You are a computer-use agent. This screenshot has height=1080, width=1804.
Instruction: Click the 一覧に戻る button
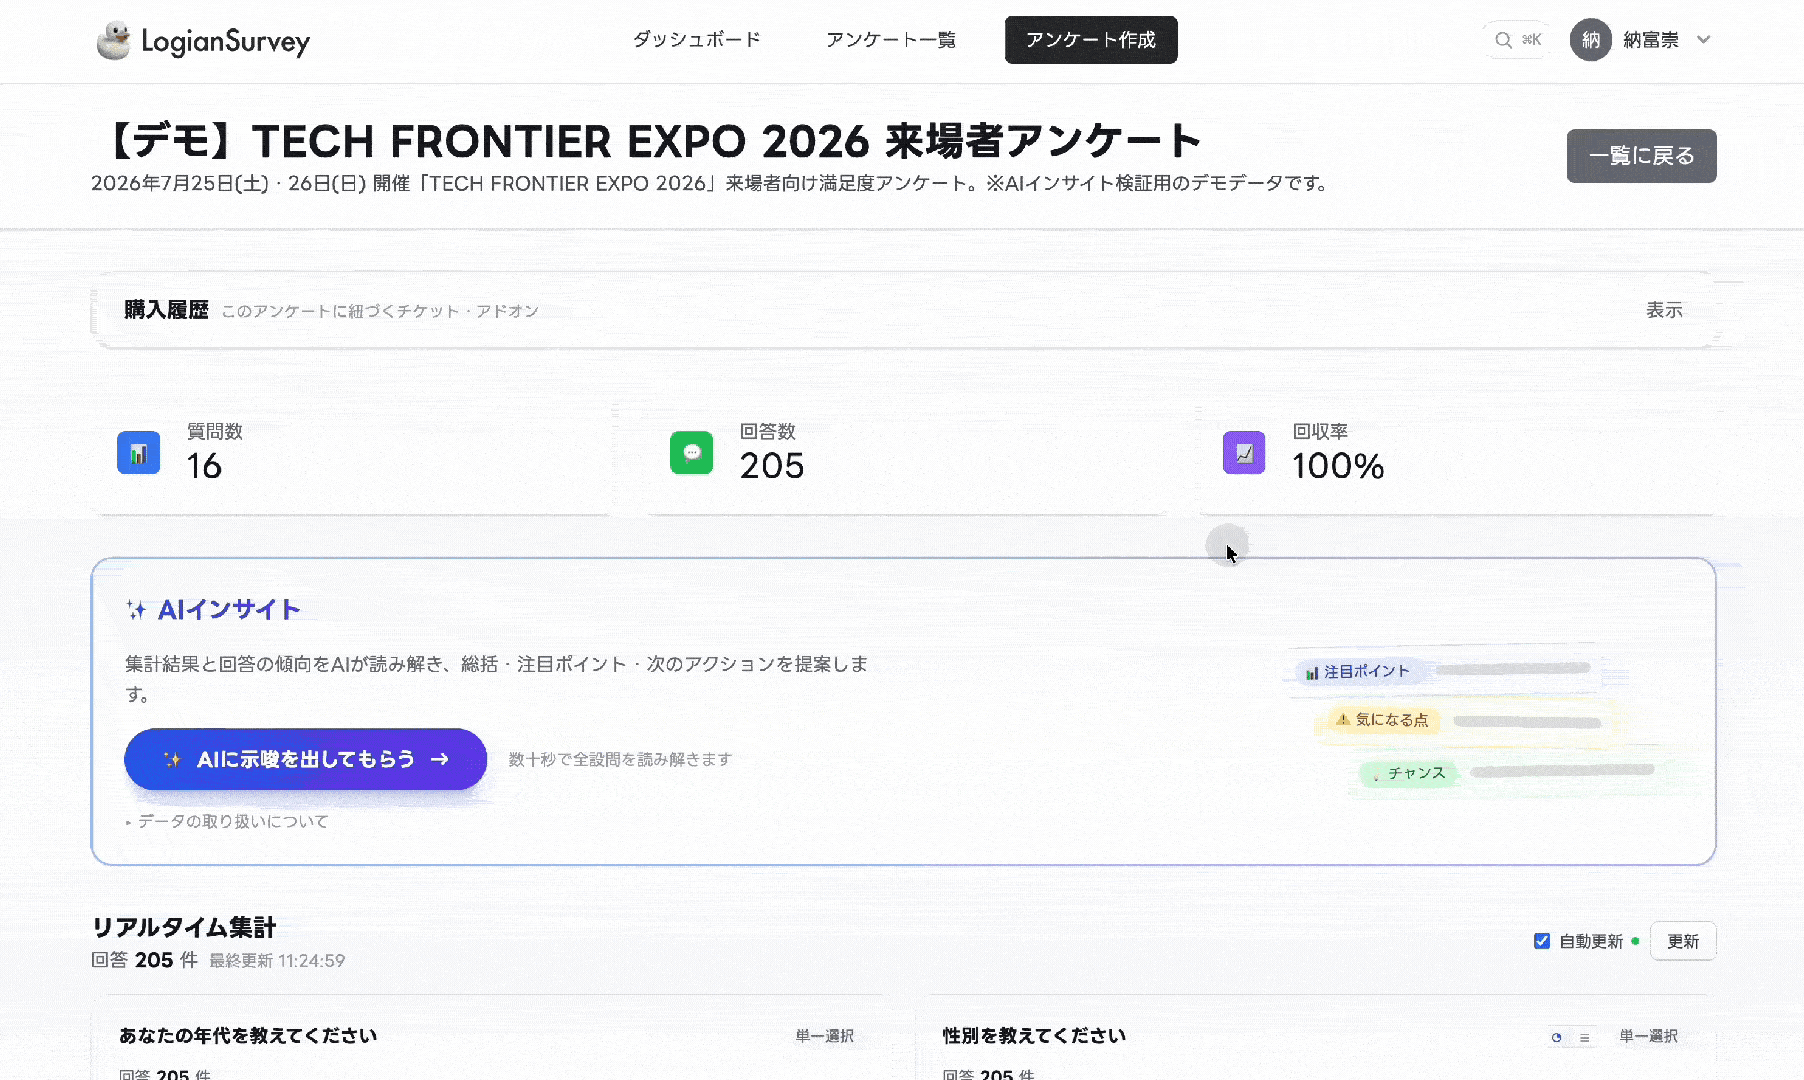pos(1641,156)
